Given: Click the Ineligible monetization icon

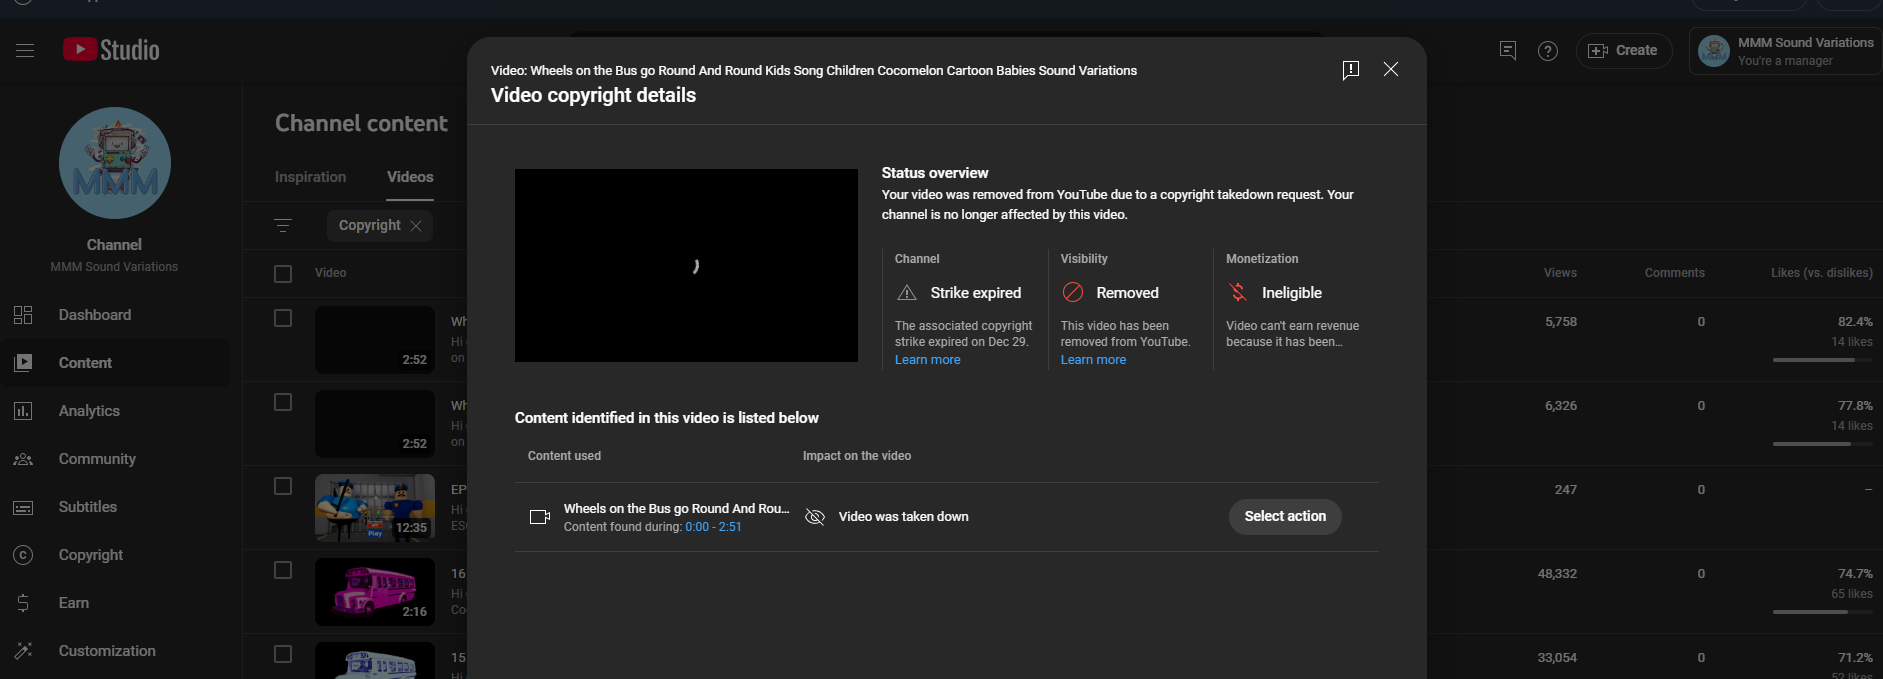Looking at the screenshot, I should [1238, 292].
